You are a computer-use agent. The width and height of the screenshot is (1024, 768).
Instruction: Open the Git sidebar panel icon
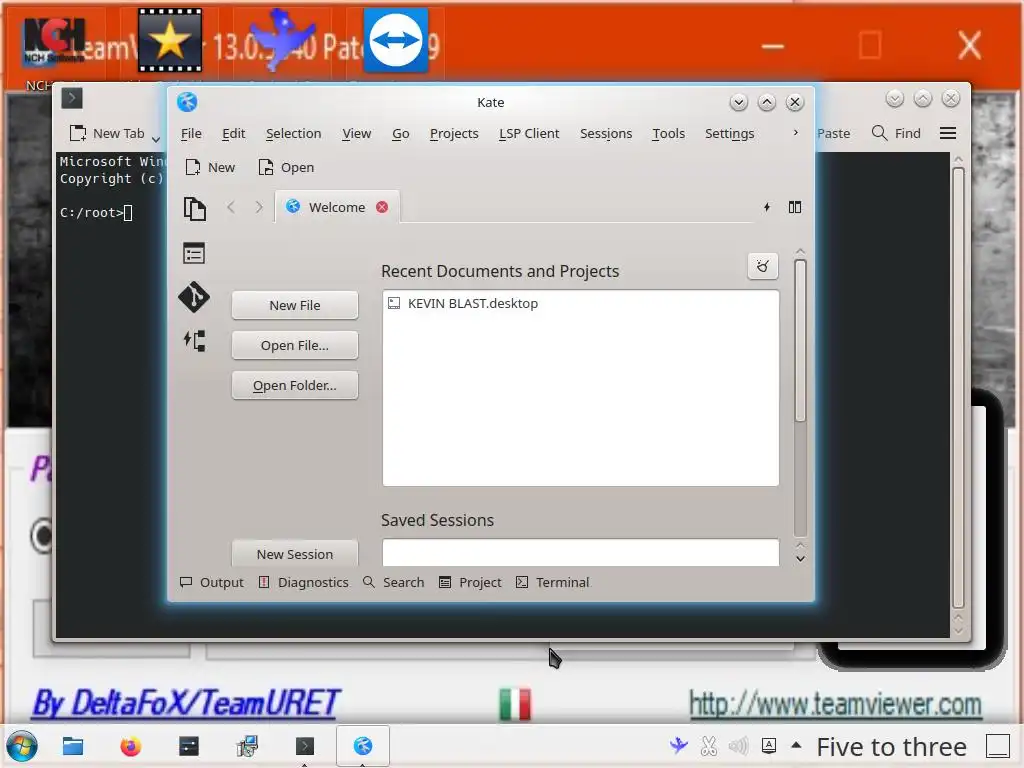(x=194, y=296)
